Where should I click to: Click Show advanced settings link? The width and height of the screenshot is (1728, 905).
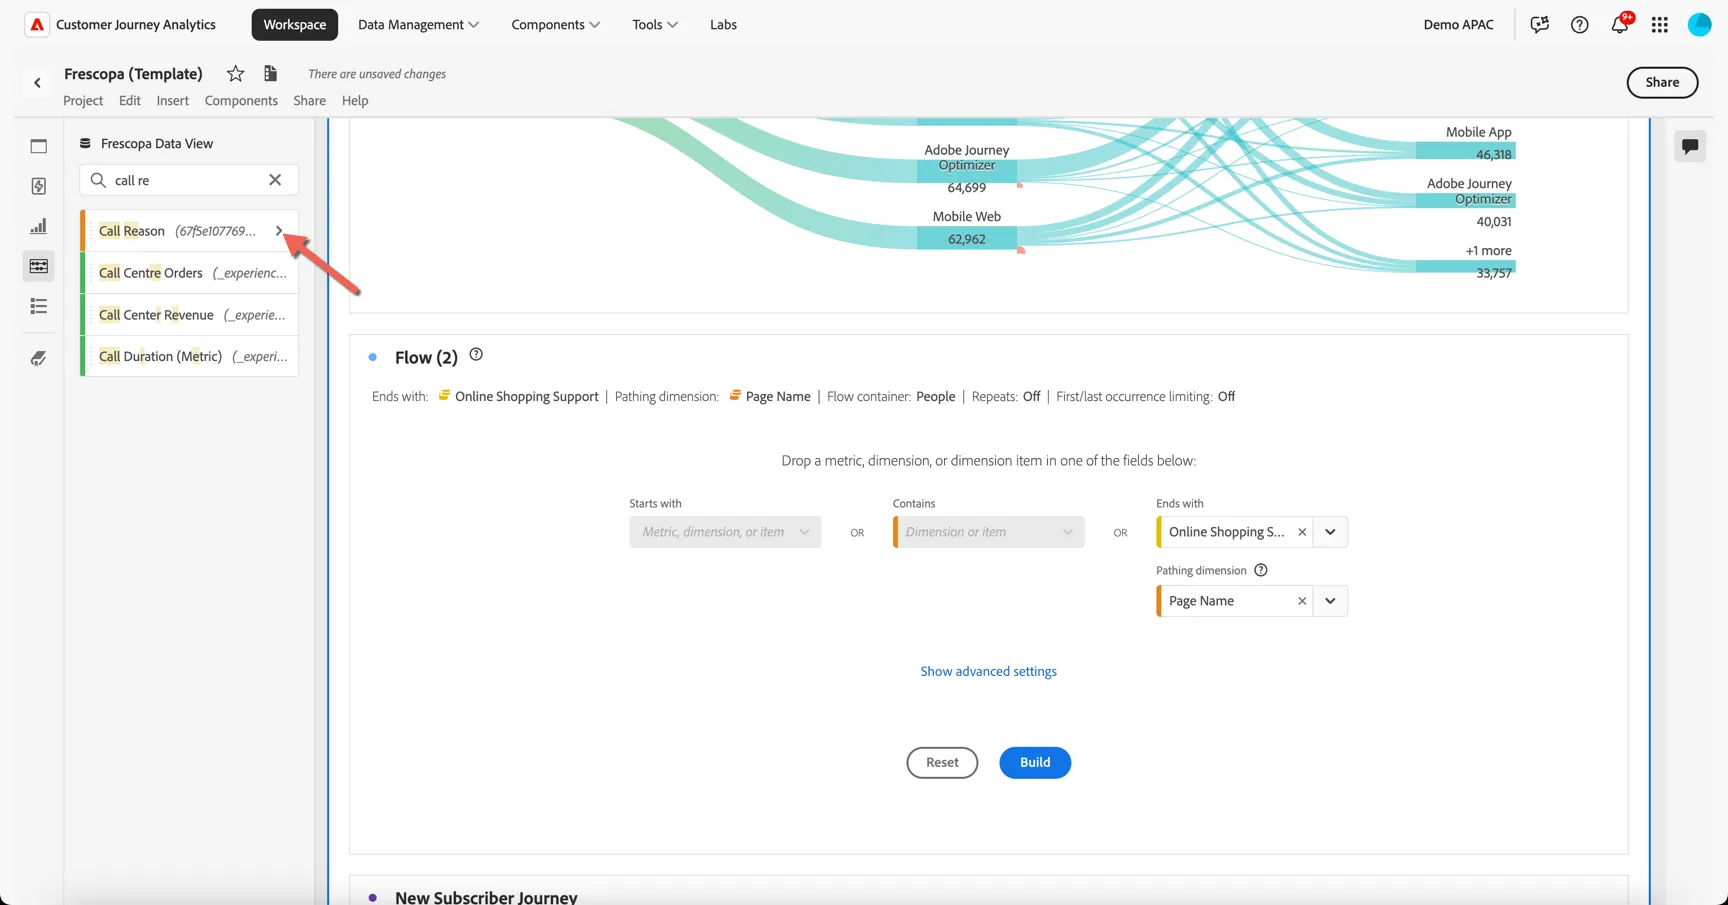pyautogui.click(x=989, y=672)
